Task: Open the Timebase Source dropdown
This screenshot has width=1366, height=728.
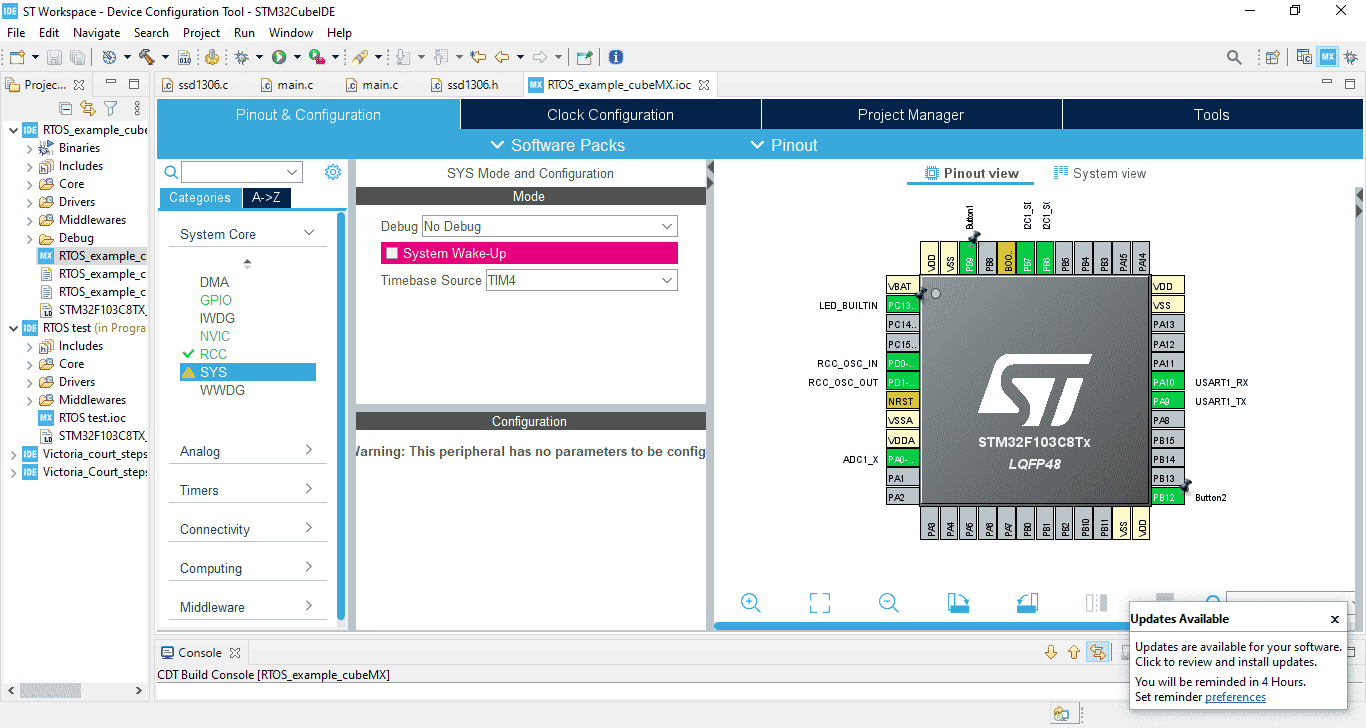Action: [x=581, y=281]
